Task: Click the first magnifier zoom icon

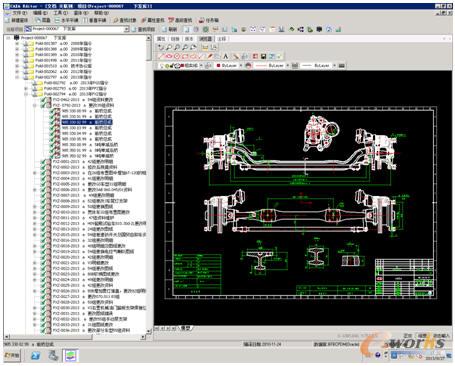Action: click(169, 47)
